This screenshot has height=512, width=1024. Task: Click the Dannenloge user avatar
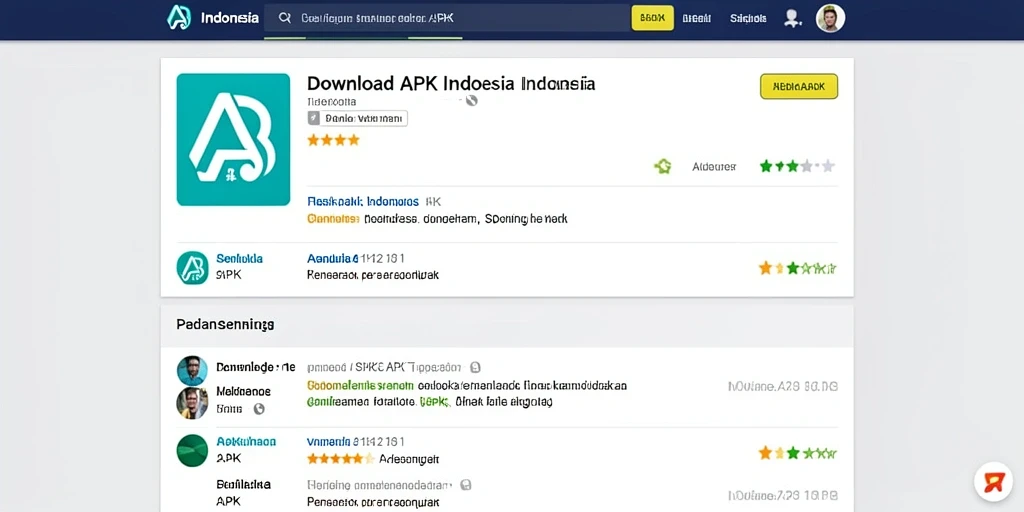(x=193, y=371)
